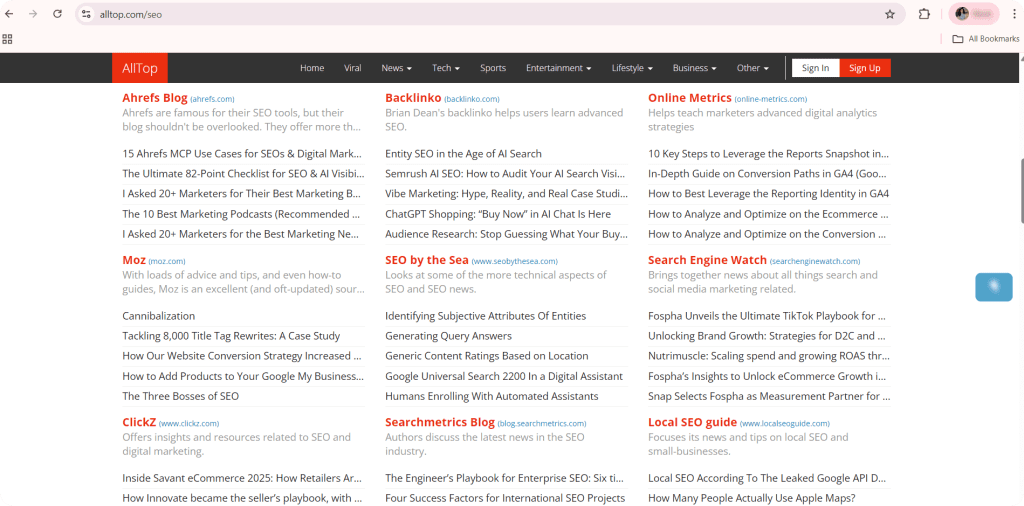The image size is (1024, 506).
Task: Open 'Vibe Marketing: Hype, Reality' article
Action: [x=506, y=194]
